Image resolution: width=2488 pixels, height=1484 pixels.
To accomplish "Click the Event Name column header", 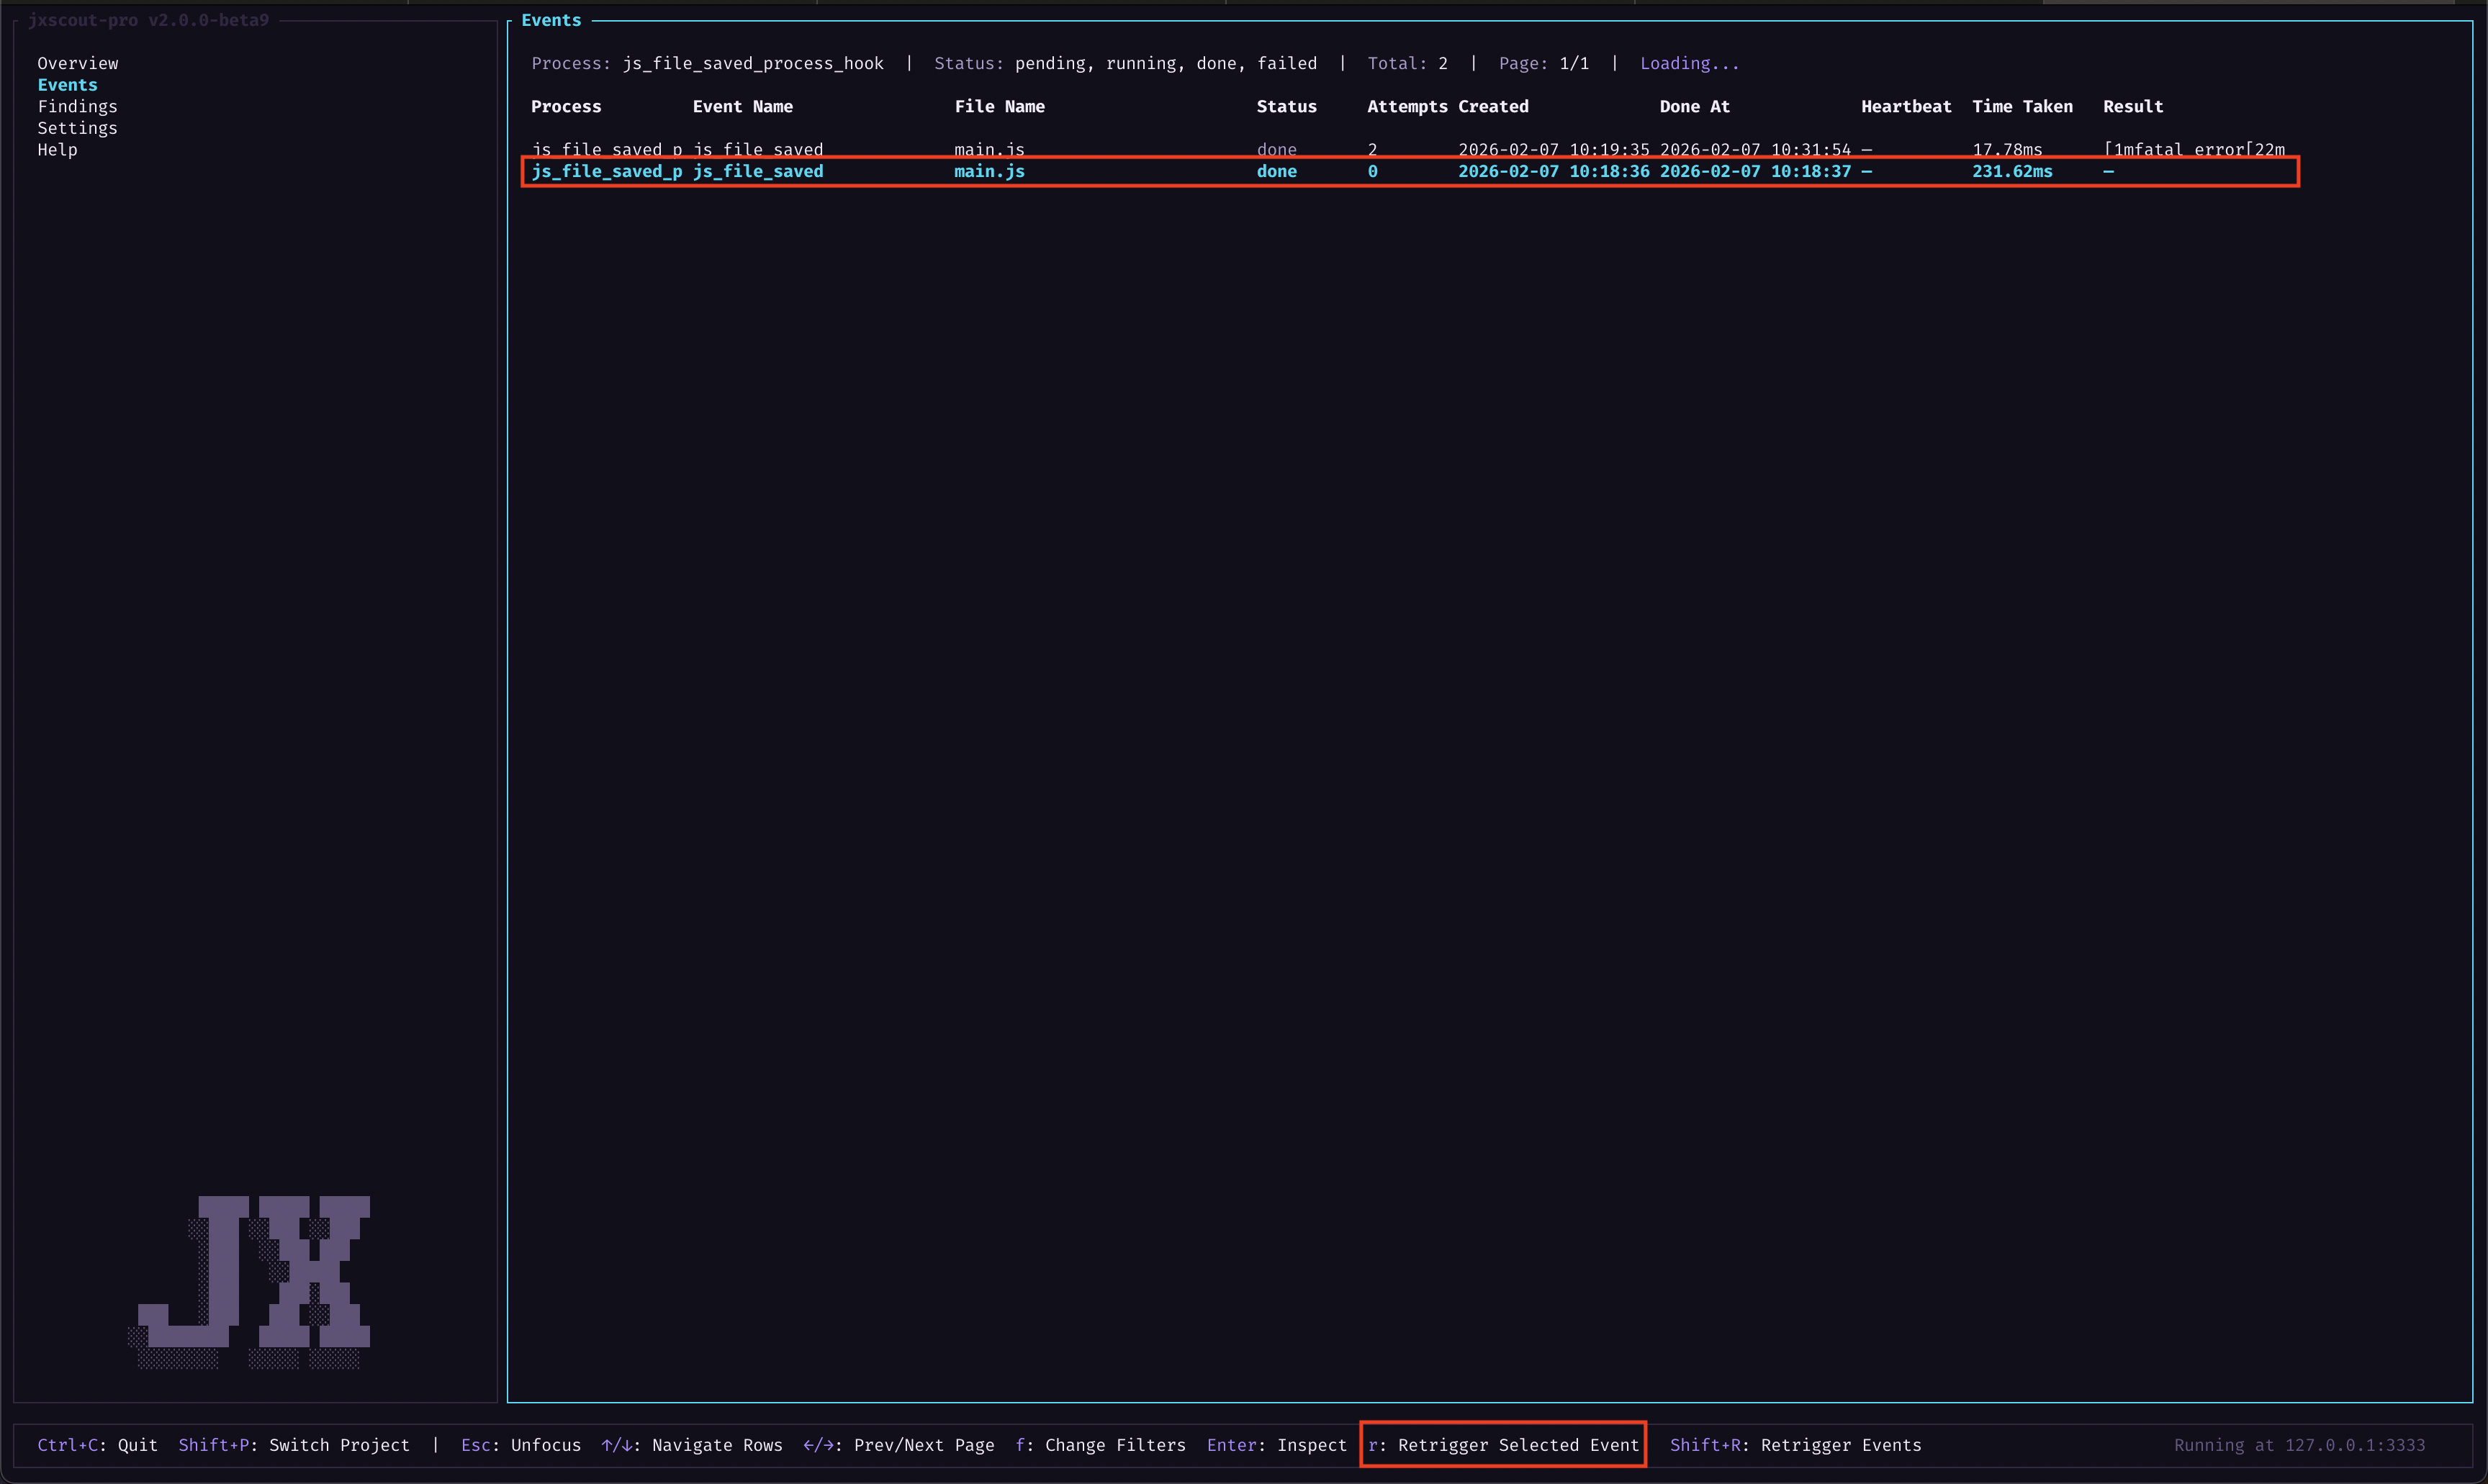I will click(742, 106).
